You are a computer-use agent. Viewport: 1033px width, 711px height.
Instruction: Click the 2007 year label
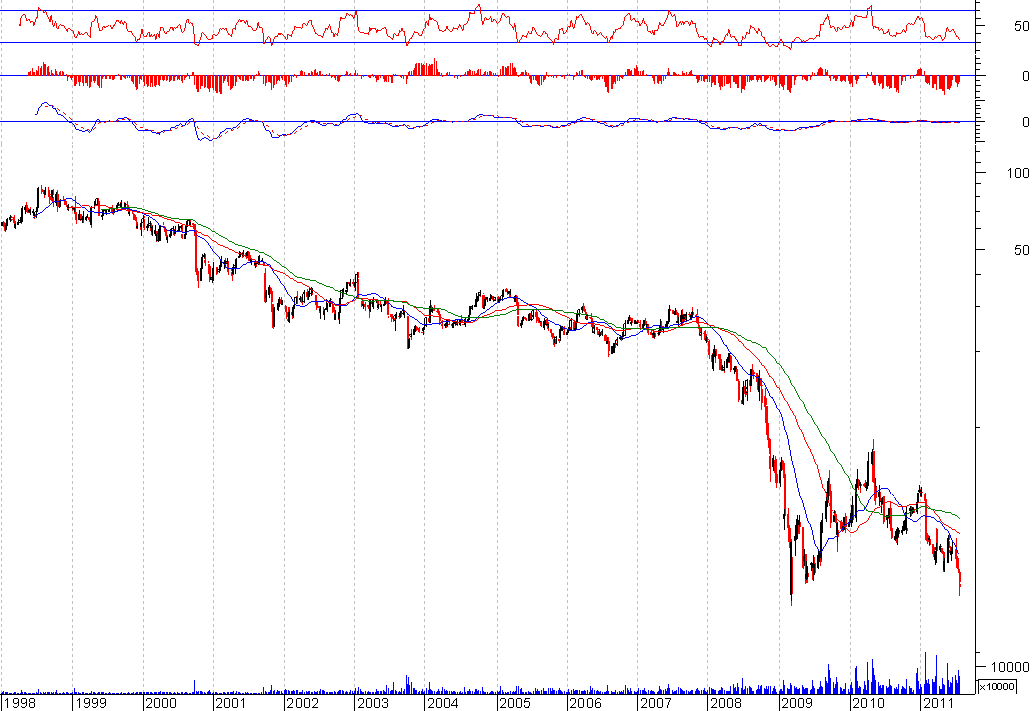click(x=656, y=703)
